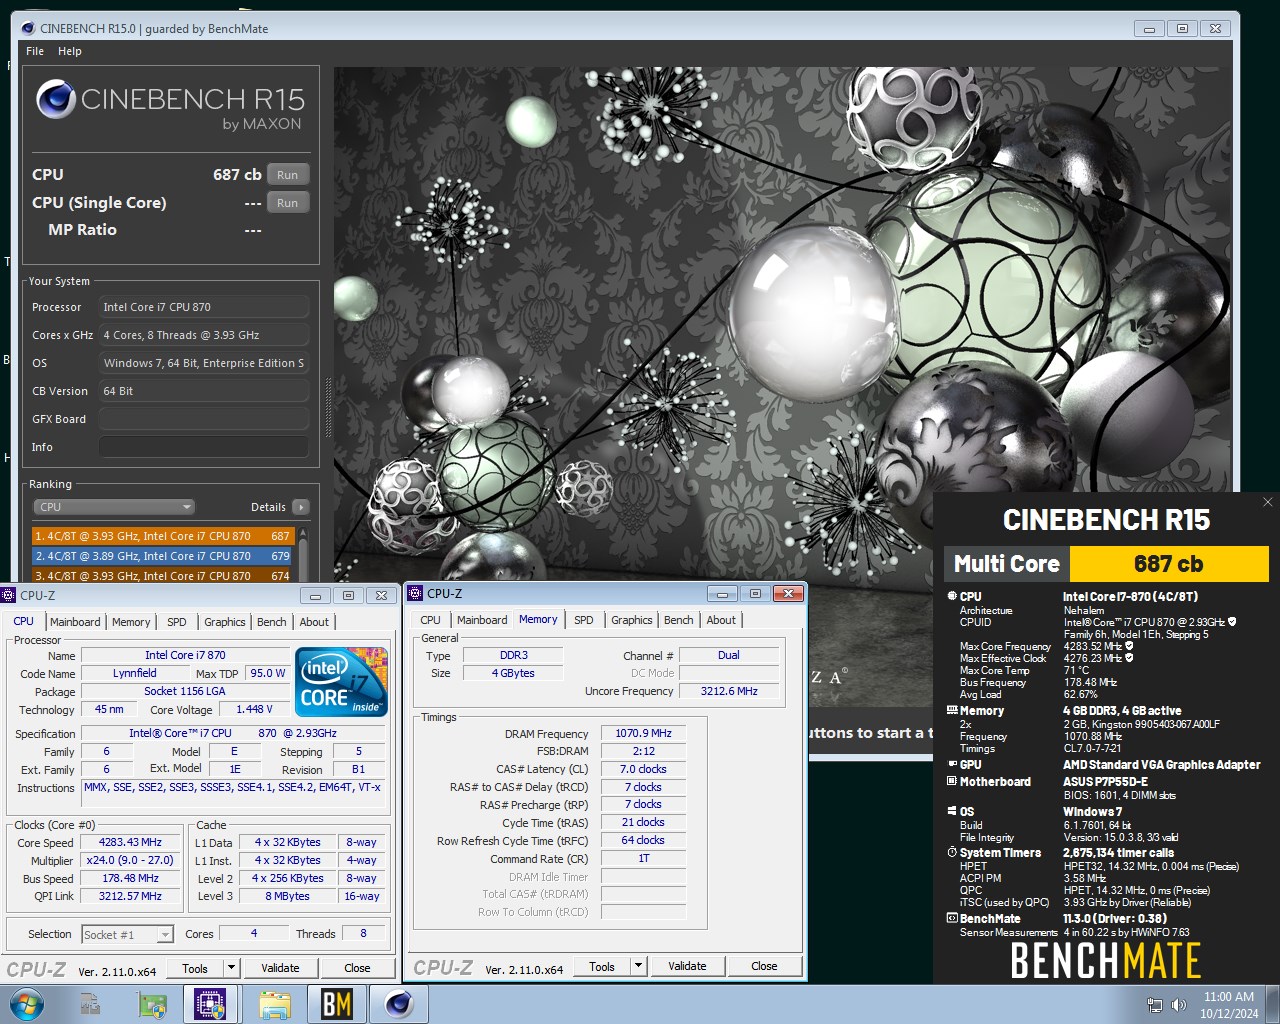Screen dimensions: 1280x1024
Task: Click the Cinebench logo icon
Action: click(56, 100)
